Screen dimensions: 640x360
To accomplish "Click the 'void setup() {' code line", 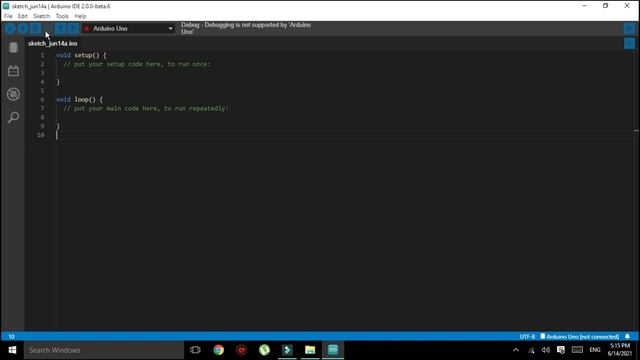I will pos(81,55).
